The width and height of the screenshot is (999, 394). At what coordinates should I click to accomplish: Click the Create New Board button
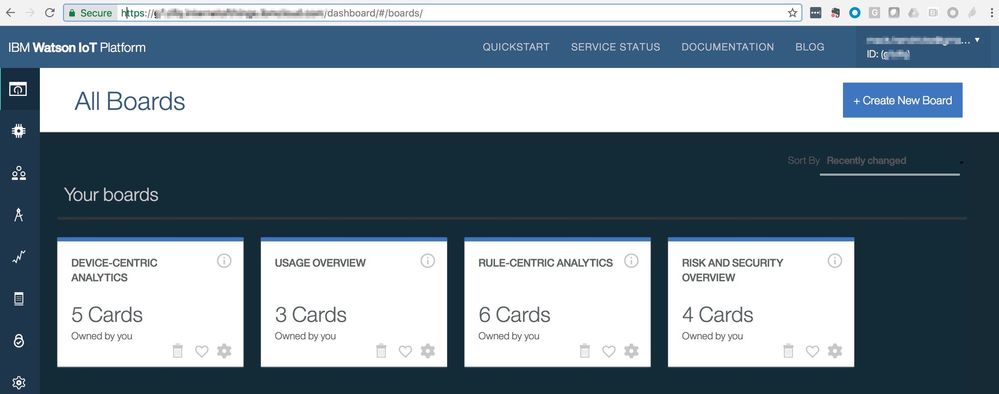pos(902,100)
